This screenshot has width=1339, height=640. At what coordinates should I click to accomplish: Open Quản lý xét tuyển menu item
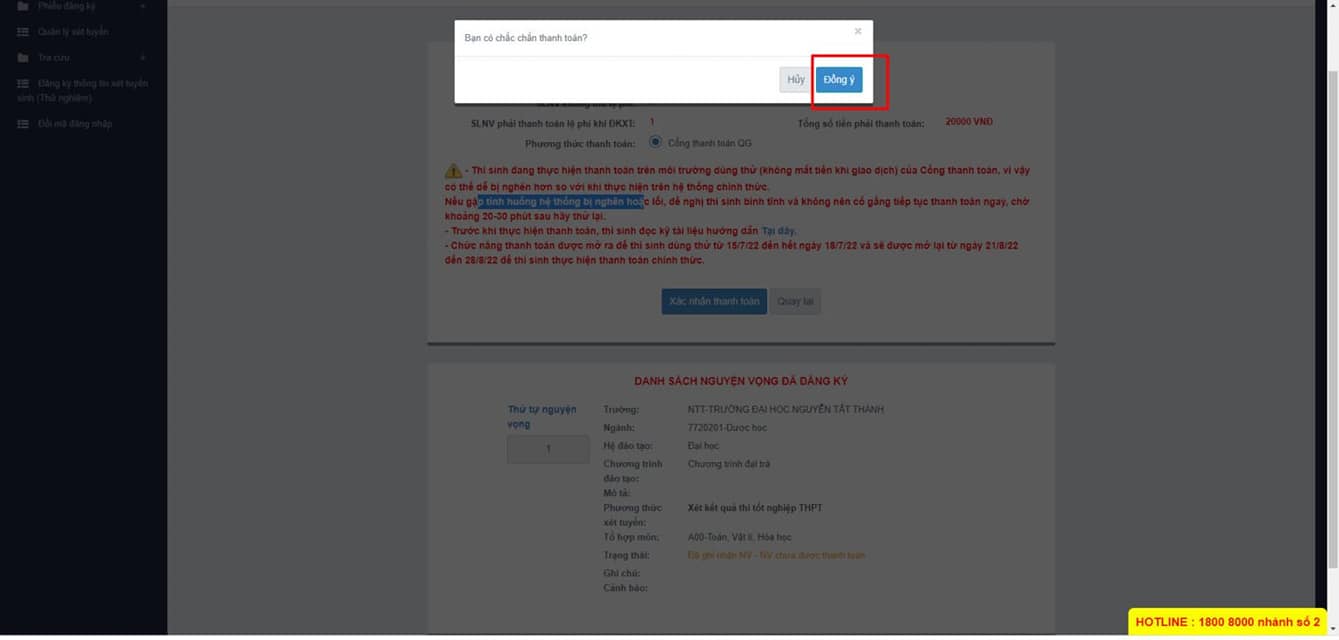pos(73,32)
